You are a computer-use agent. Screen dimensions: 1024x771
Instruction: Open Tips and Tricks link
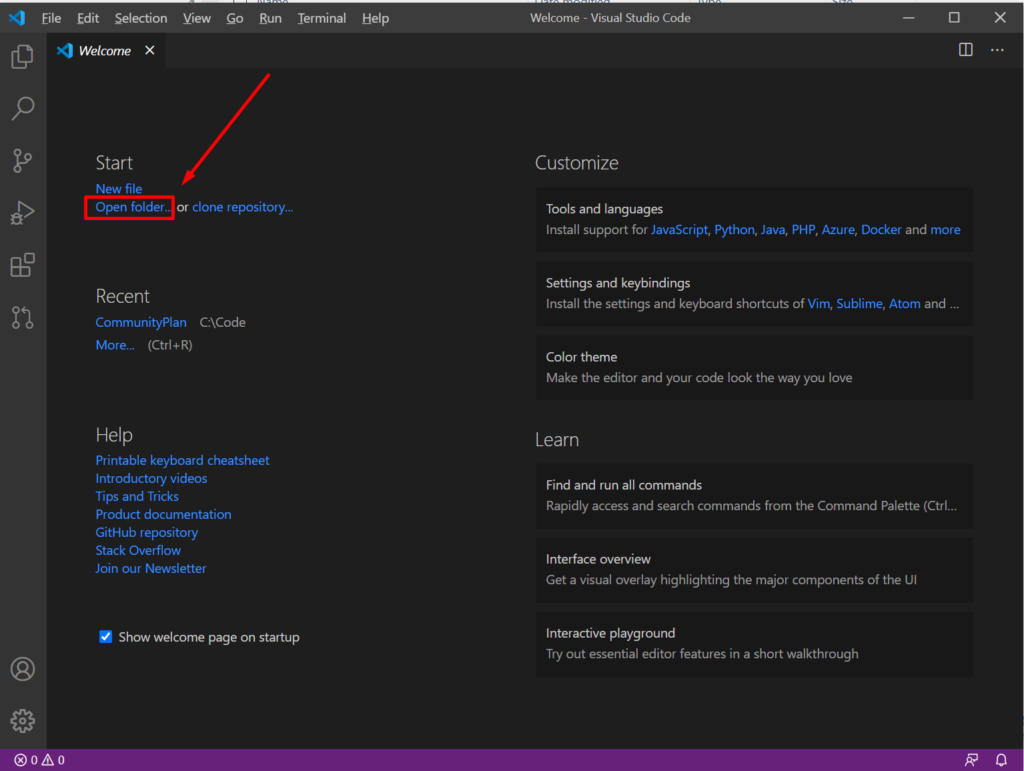click(x=137, y=496)
